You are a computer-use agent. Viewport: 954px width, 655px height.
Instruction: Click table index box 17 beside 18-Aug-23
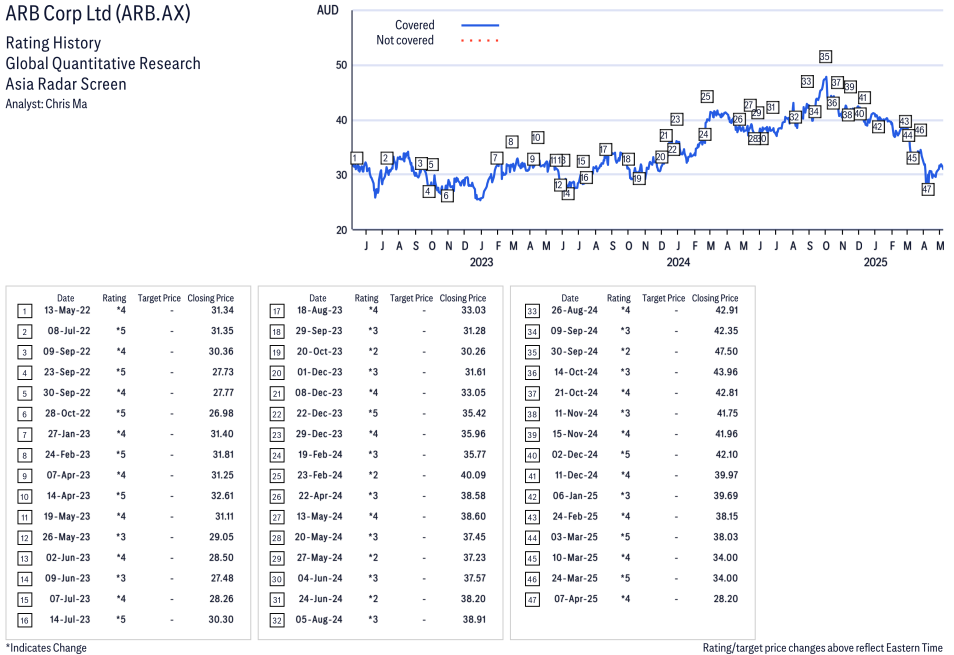(277, 311)
